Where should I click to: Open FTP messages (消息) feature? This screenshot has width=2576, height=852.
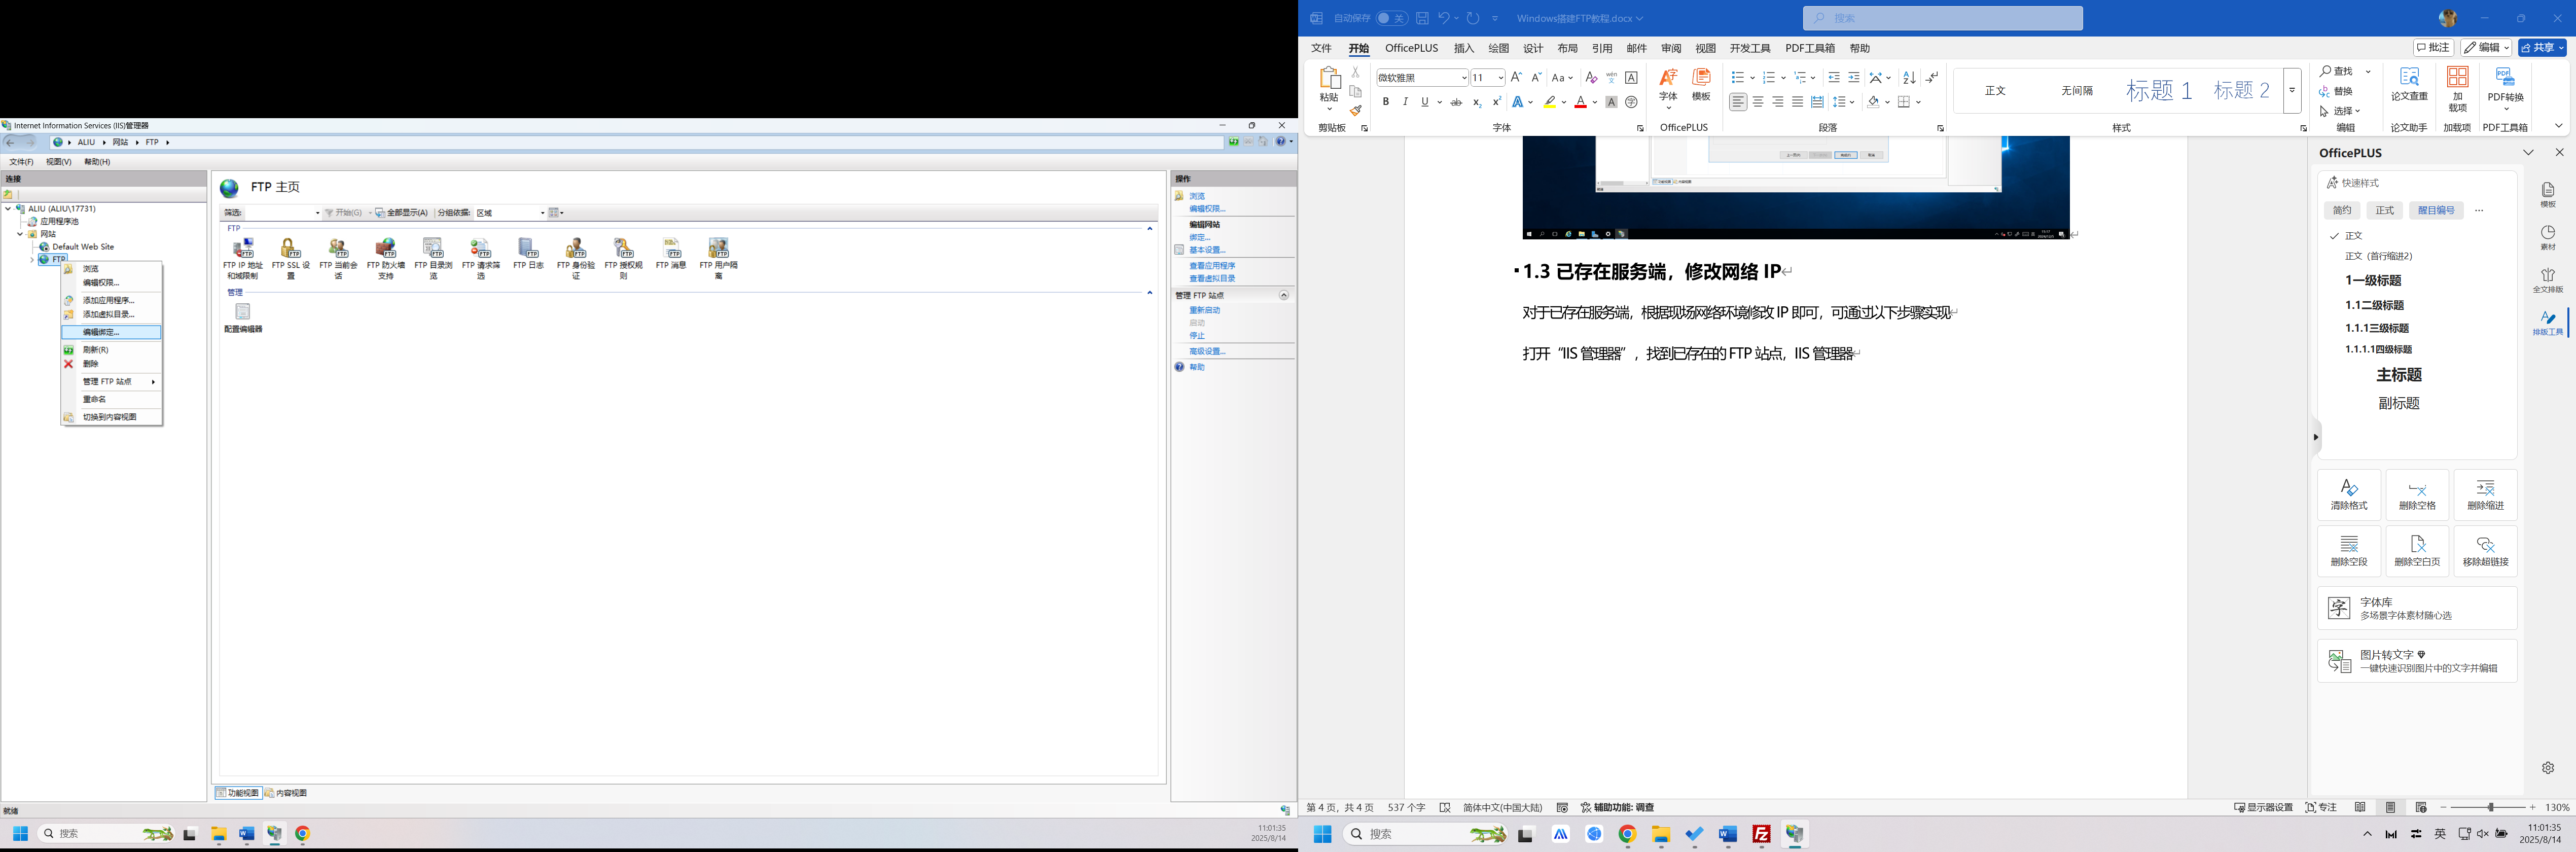coord(671,254)
